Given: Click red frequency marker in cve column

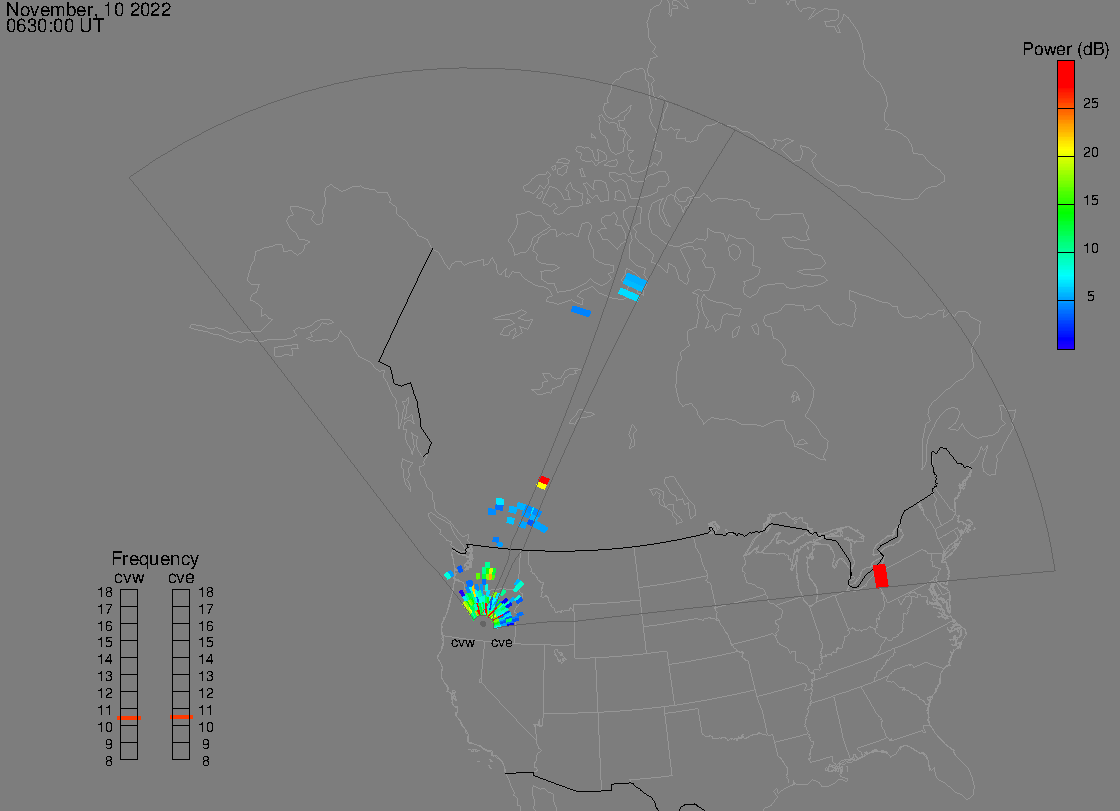Looking at the screenshot, I should 181,717.
